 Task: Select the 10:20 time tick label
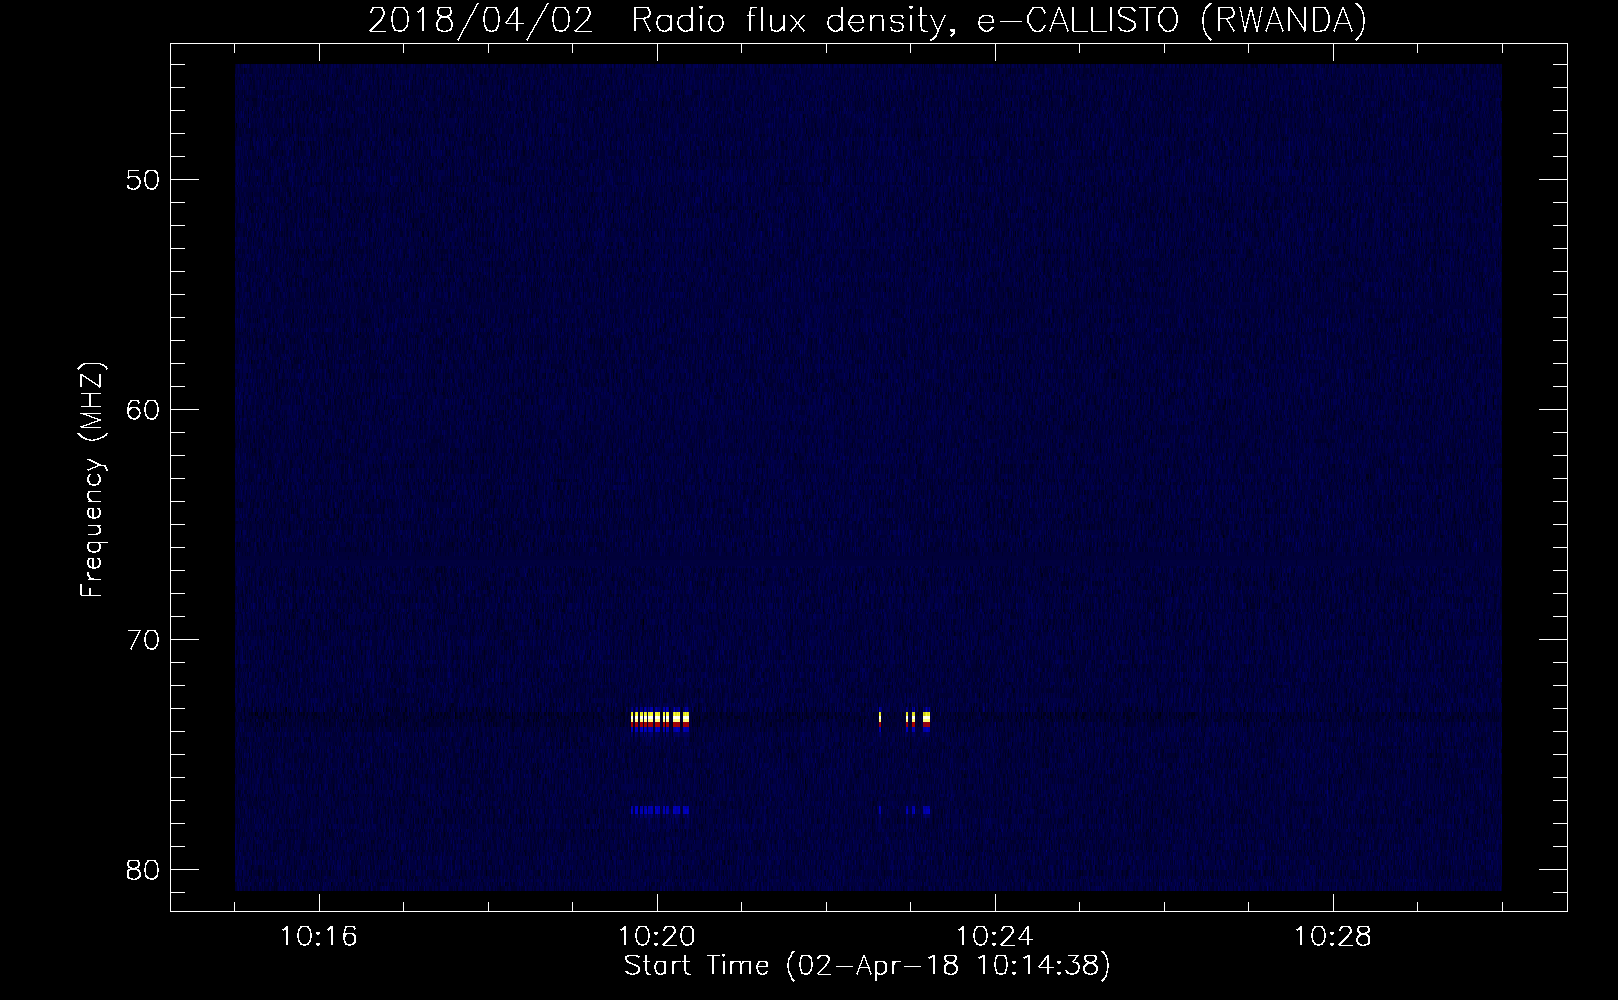coord(657,937)
